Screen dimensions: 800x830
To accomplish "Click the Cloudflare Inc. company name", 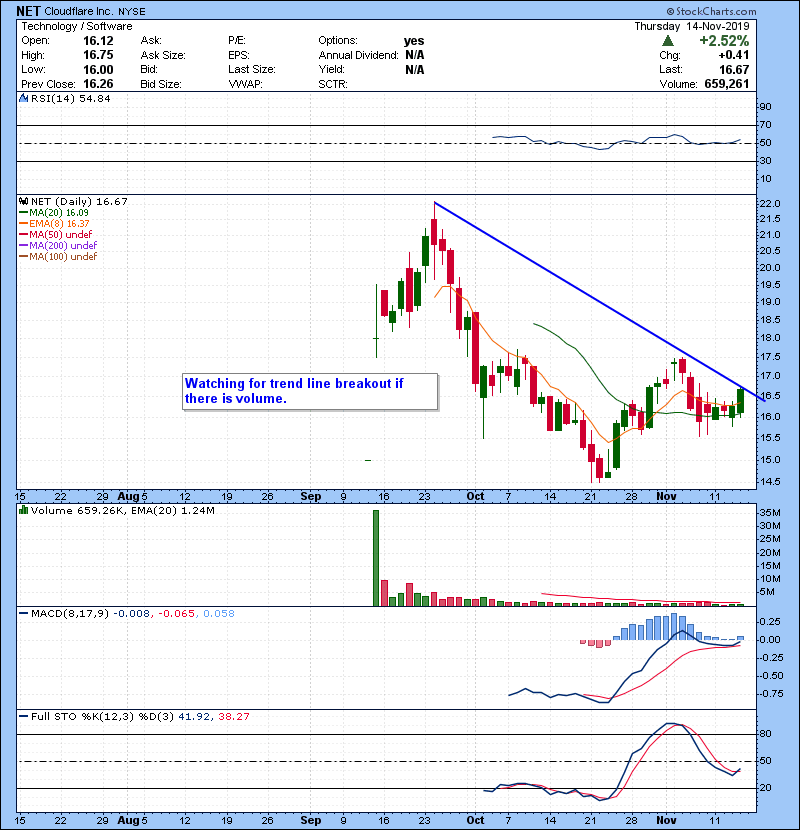I will pyautogui.click(x=79, y=11).
